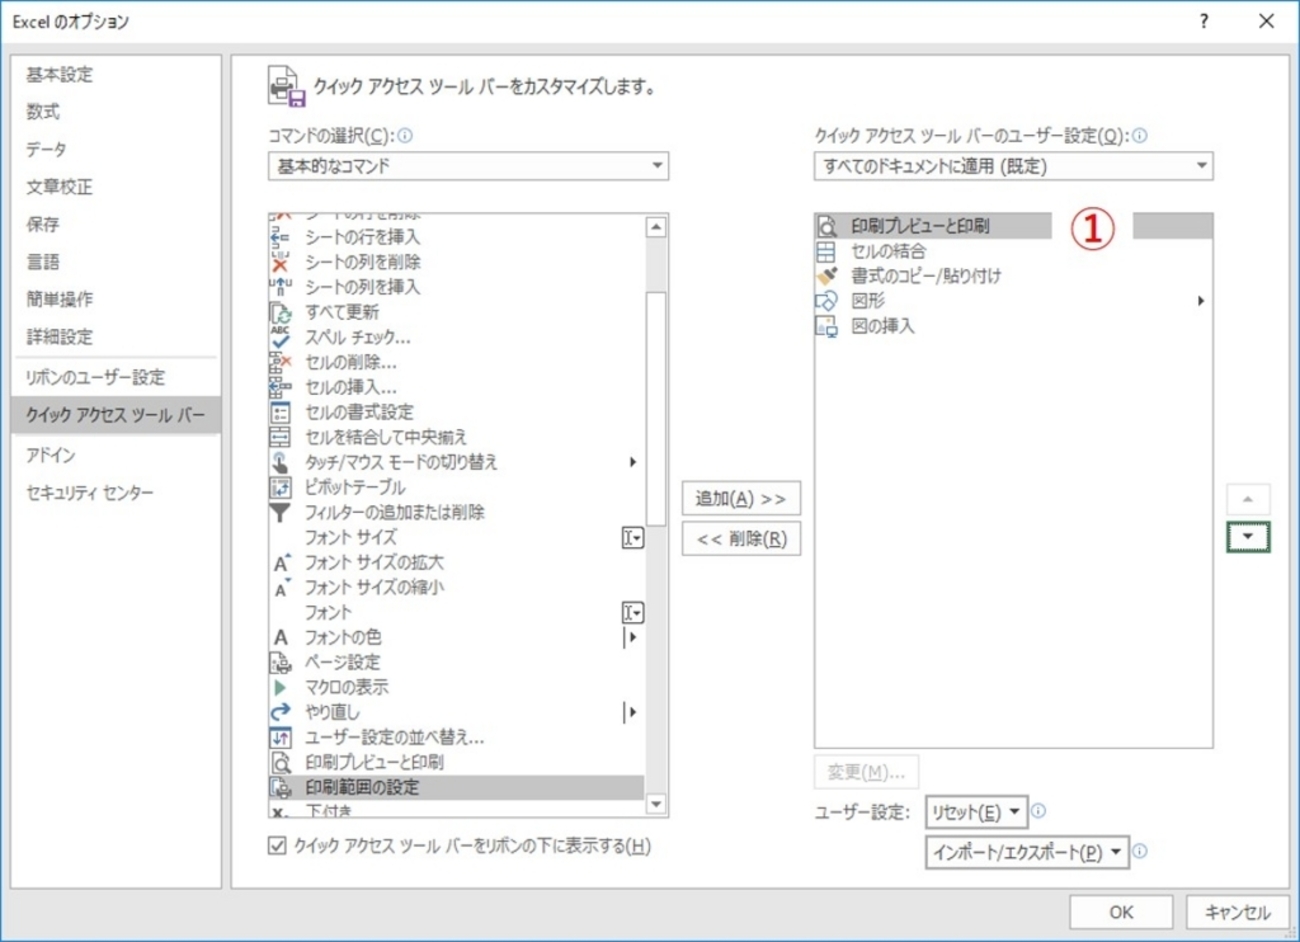Select the フォント サイズ row text
1300x942 pixels.
tap(351, 537)
